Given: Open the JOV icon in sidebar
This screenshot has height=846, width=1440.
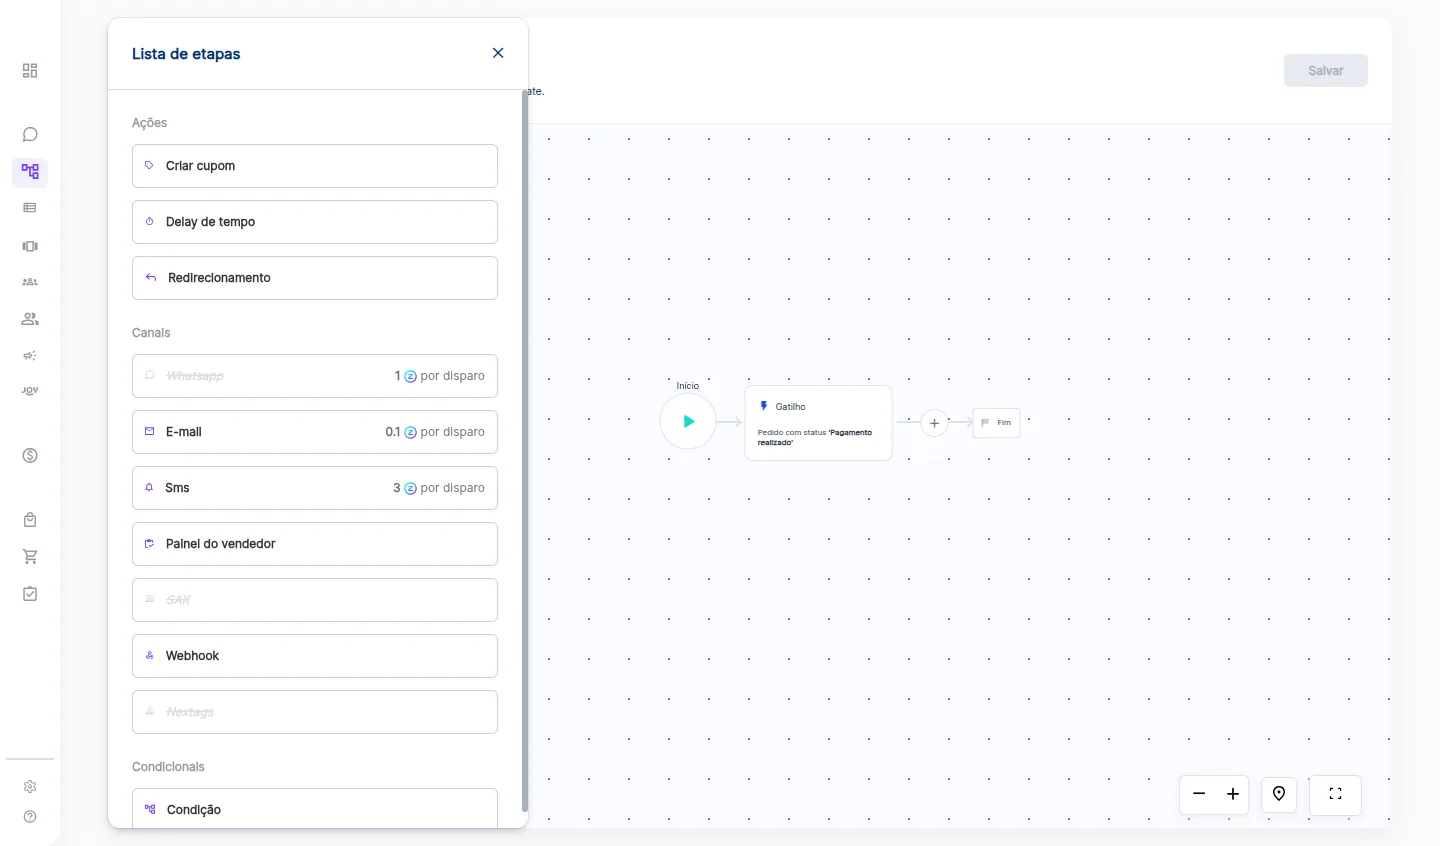Looking at the screenshot, I should 30,391.
